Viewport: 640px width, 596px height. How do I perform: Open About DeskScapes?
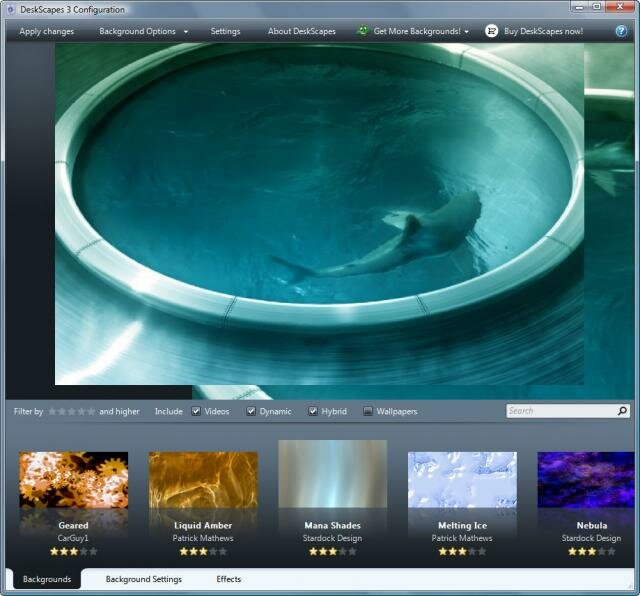[302, 31]
